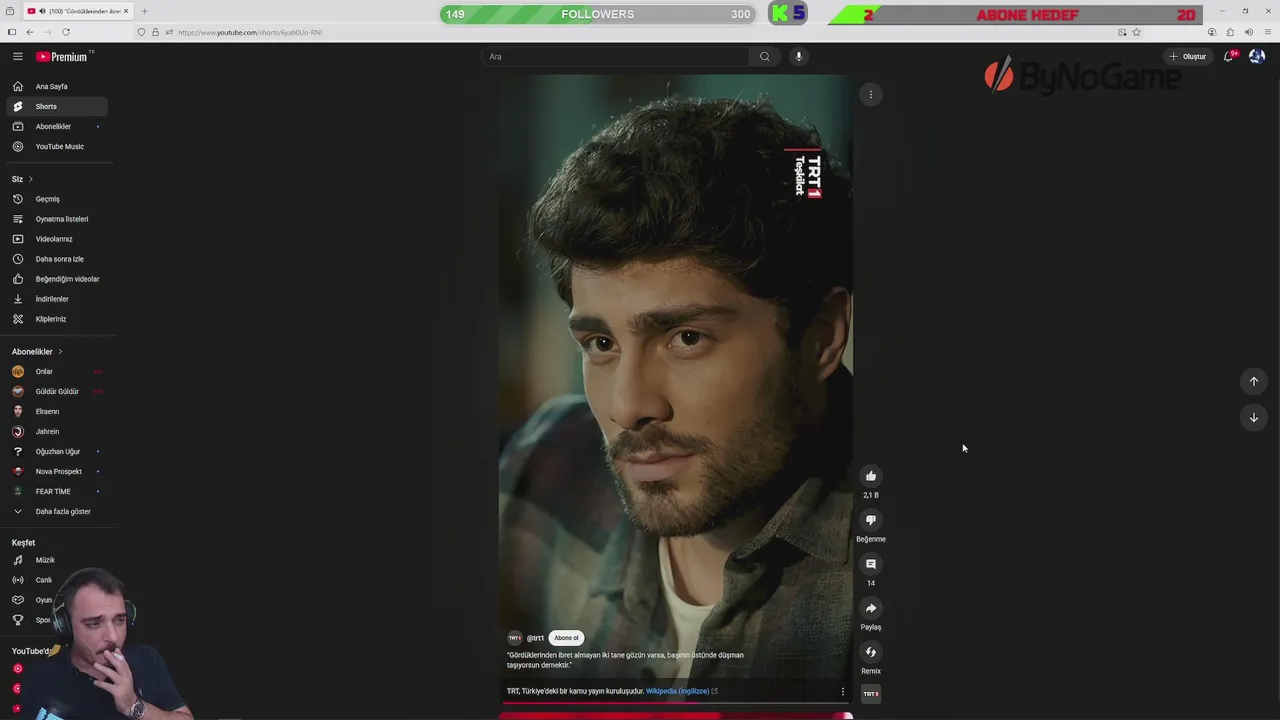Open Abonelikler in the sidebar

[x=57, y=127]
